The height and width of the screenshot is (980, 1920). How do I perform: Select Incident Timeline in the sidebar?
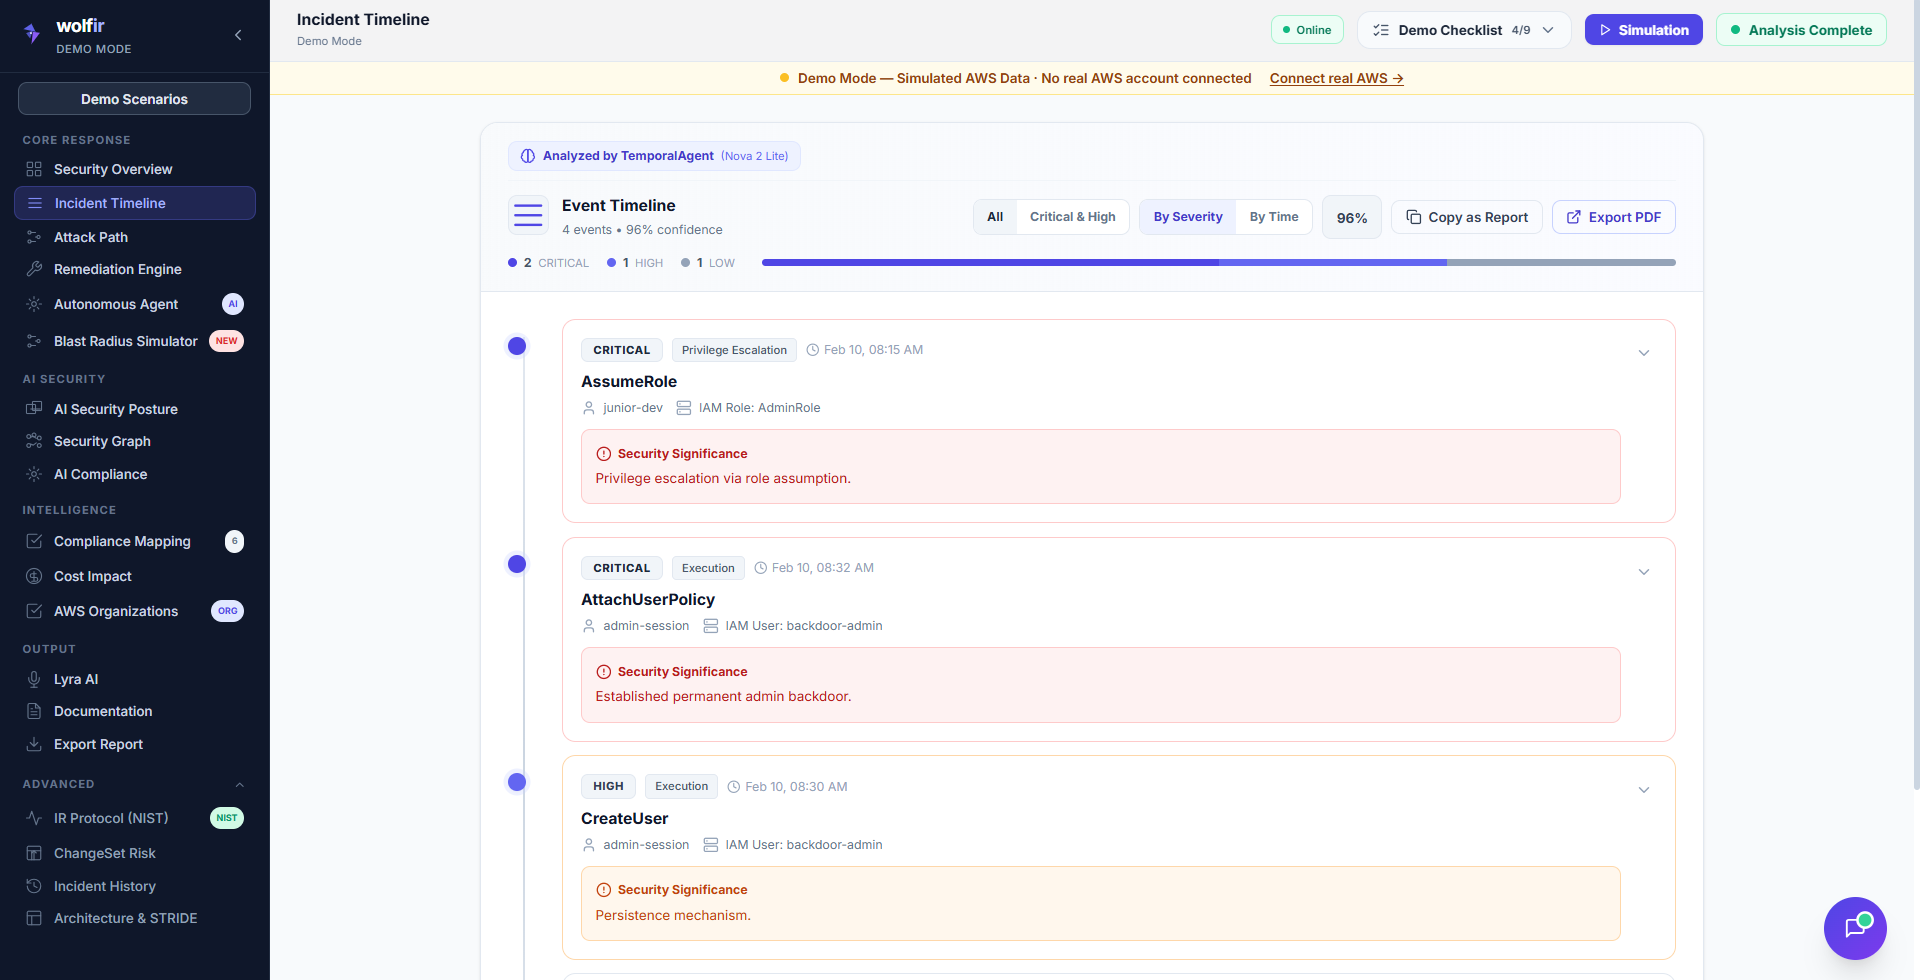click(135, 203)
